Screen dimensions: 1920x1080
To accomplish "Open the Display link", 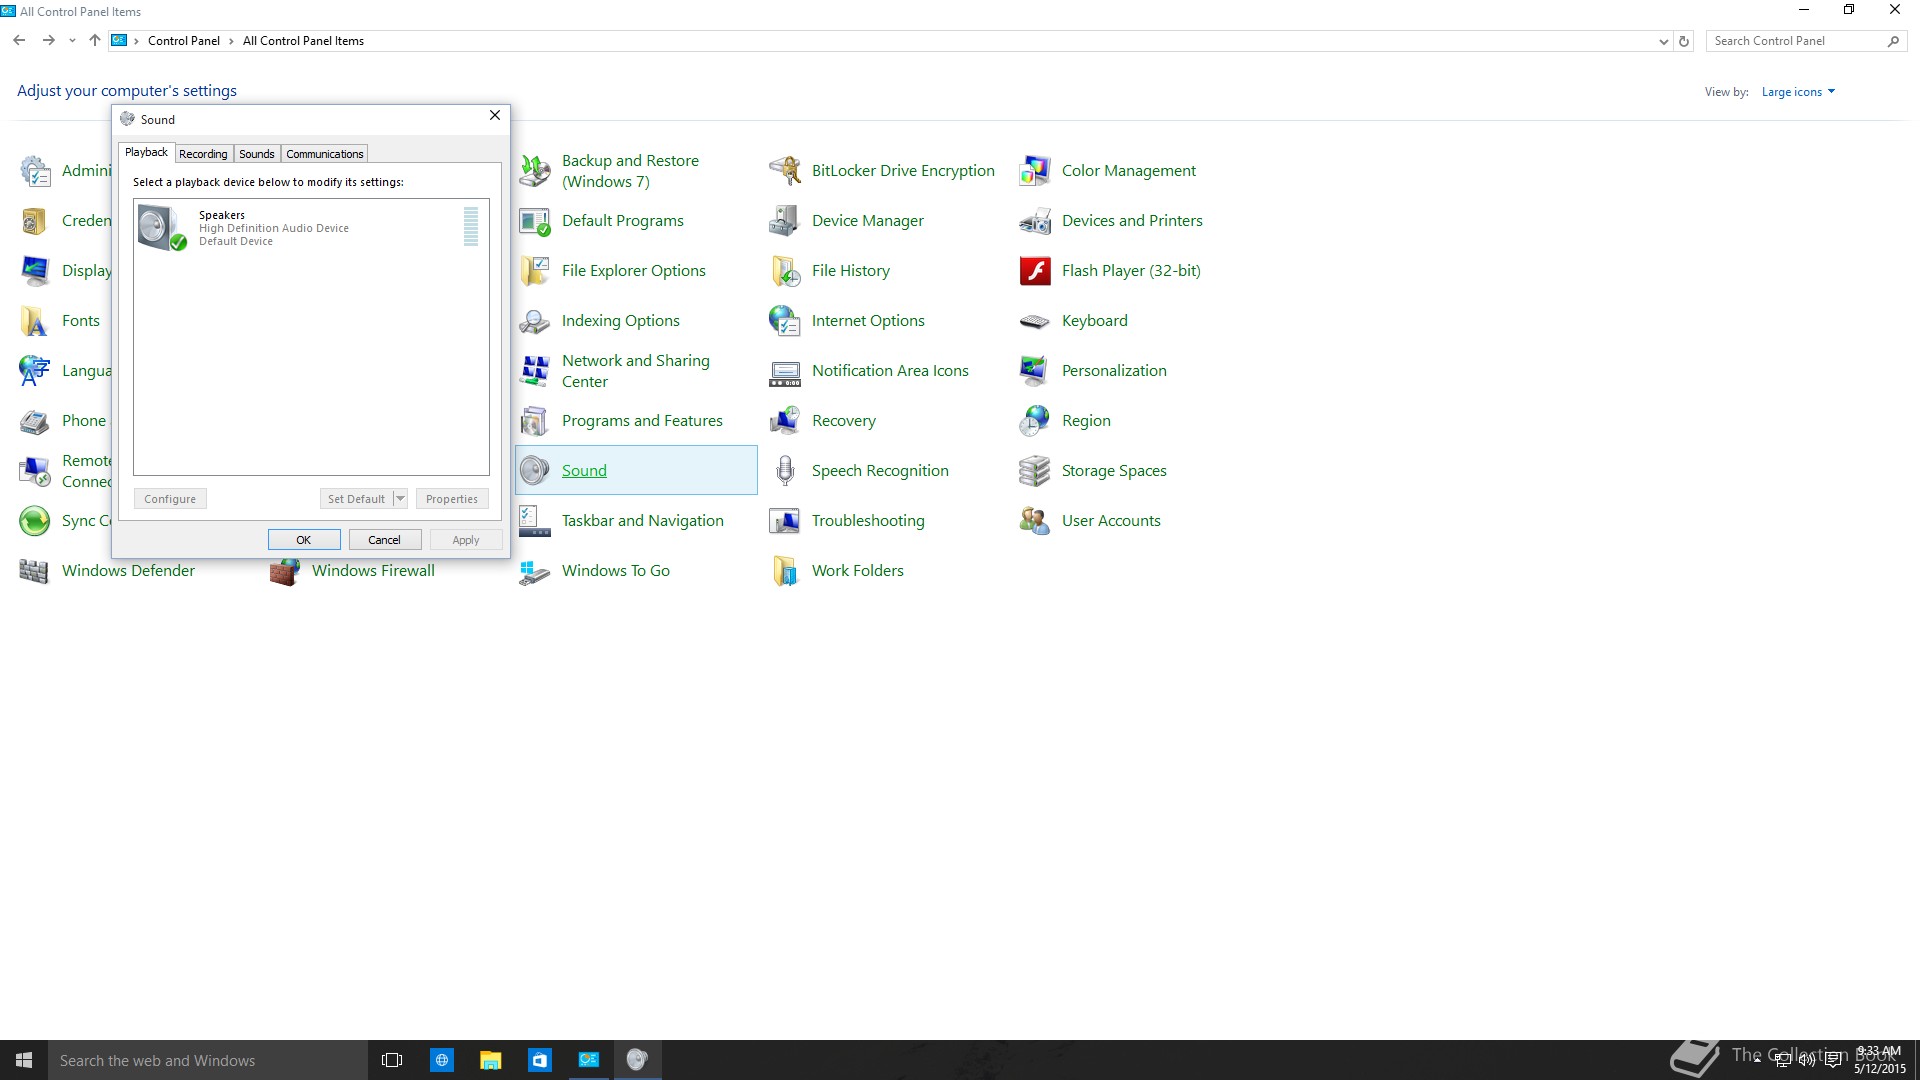I will [86, 271].
